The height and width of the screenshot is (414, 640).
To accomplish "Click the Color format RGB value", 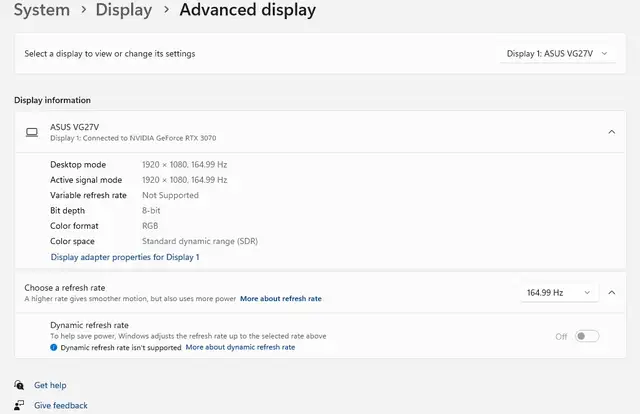I will 150,226.
